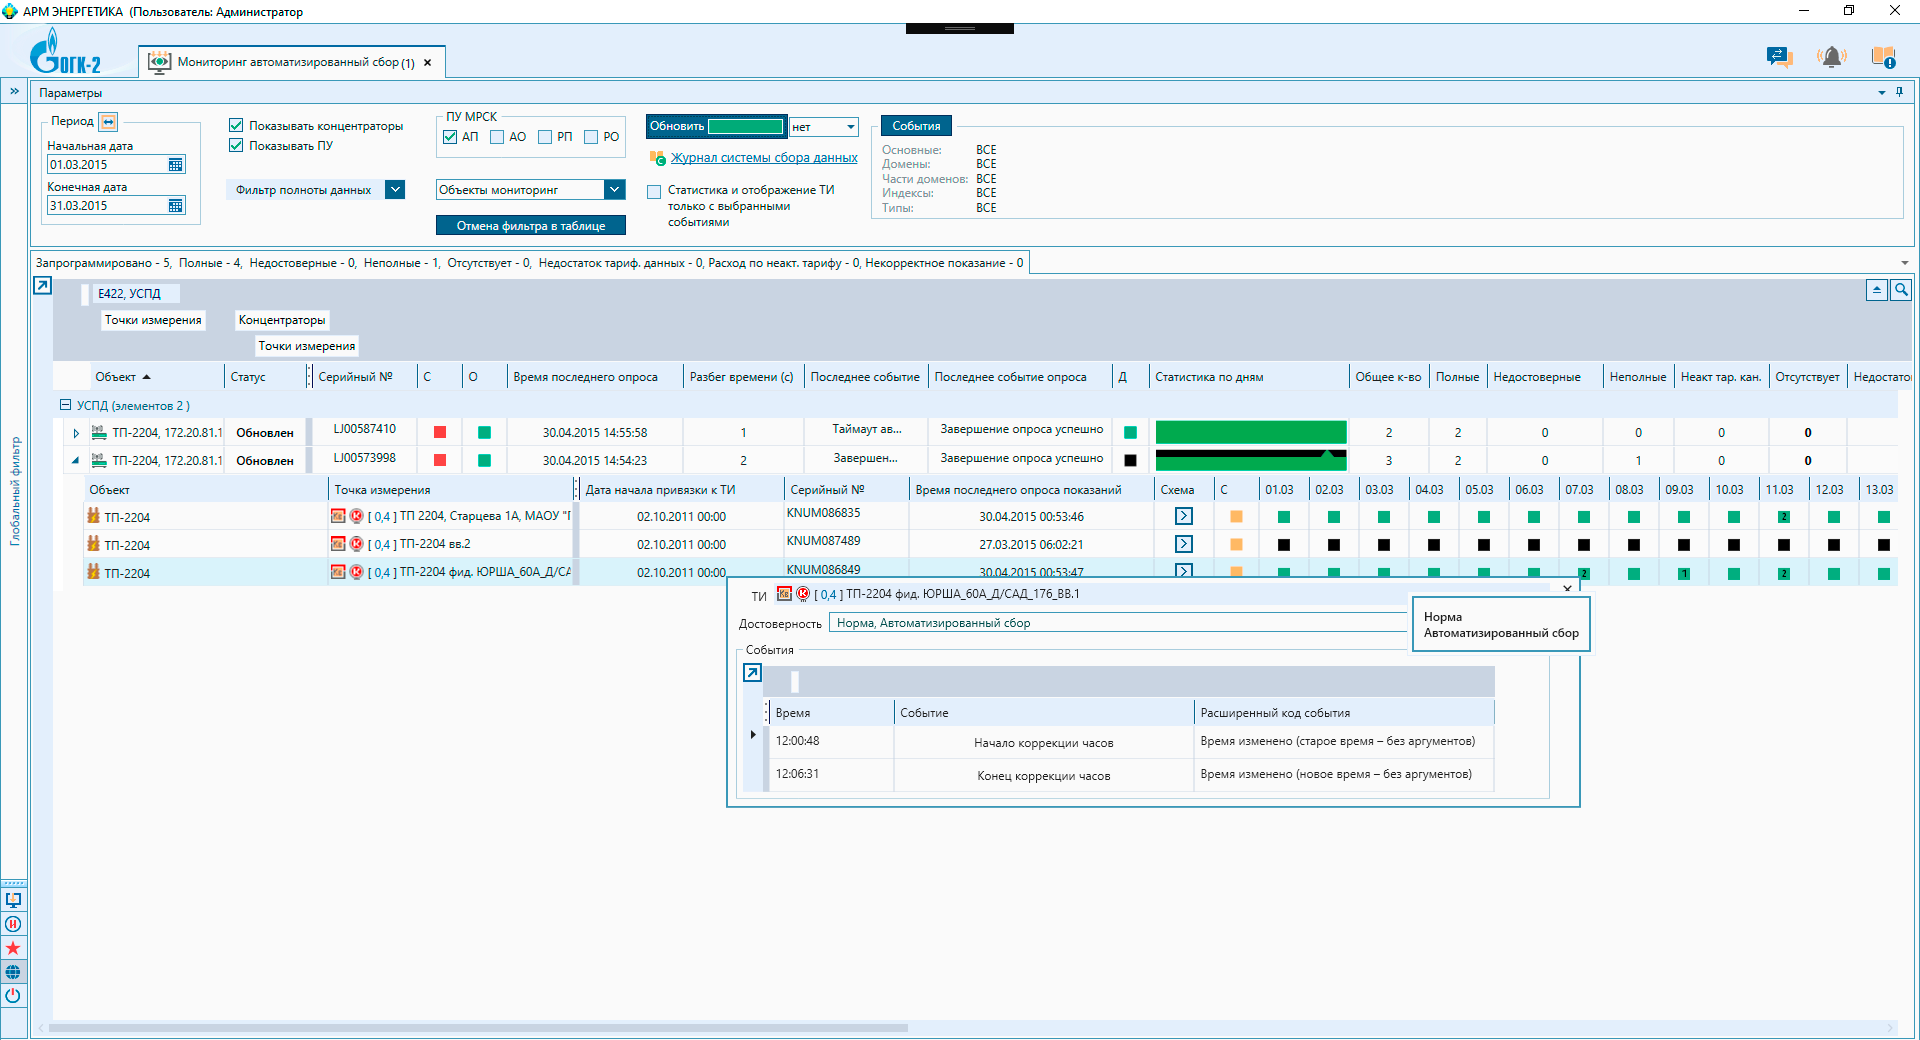
Task: Open the book with exclamation mark icon
Action: pos(1883,57)
